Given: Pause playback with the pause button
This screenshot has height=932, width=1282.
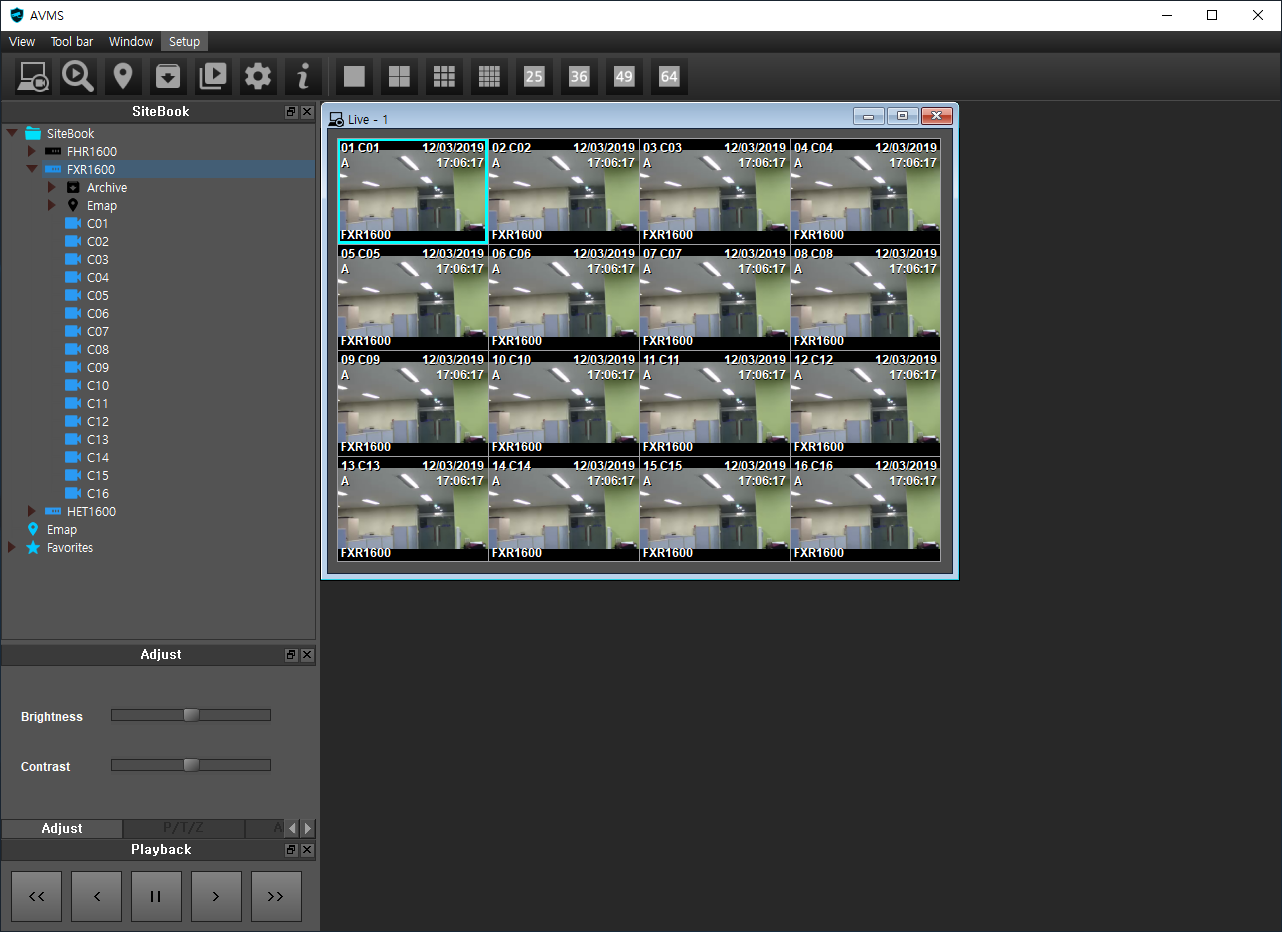Looking at the screenshot, I should pos(156,897).
